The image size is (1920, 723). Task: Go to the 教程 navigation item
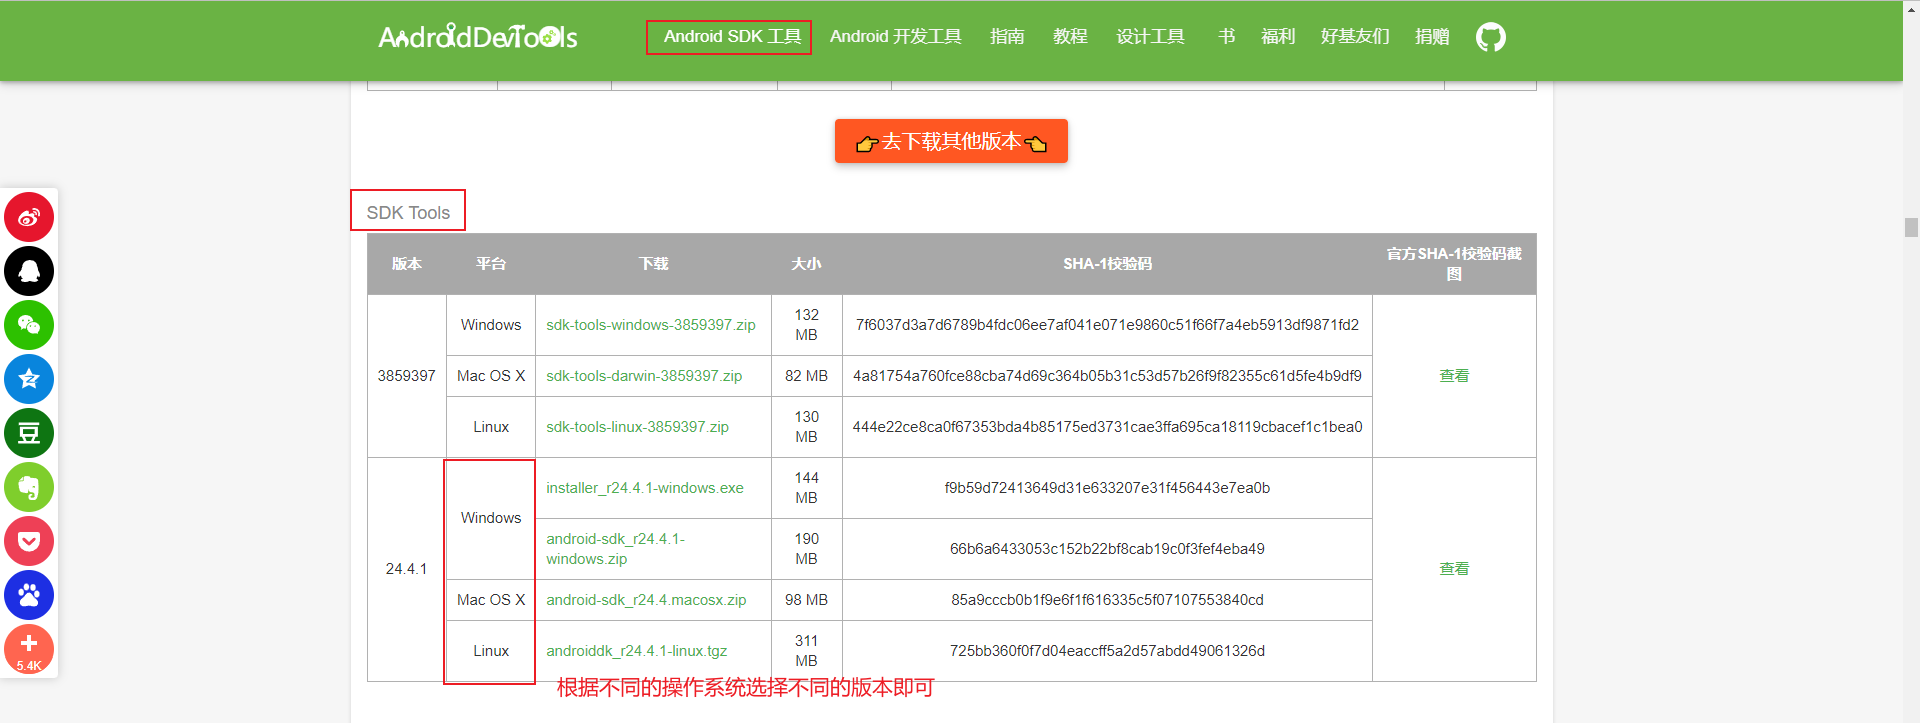click(1069, 37)
